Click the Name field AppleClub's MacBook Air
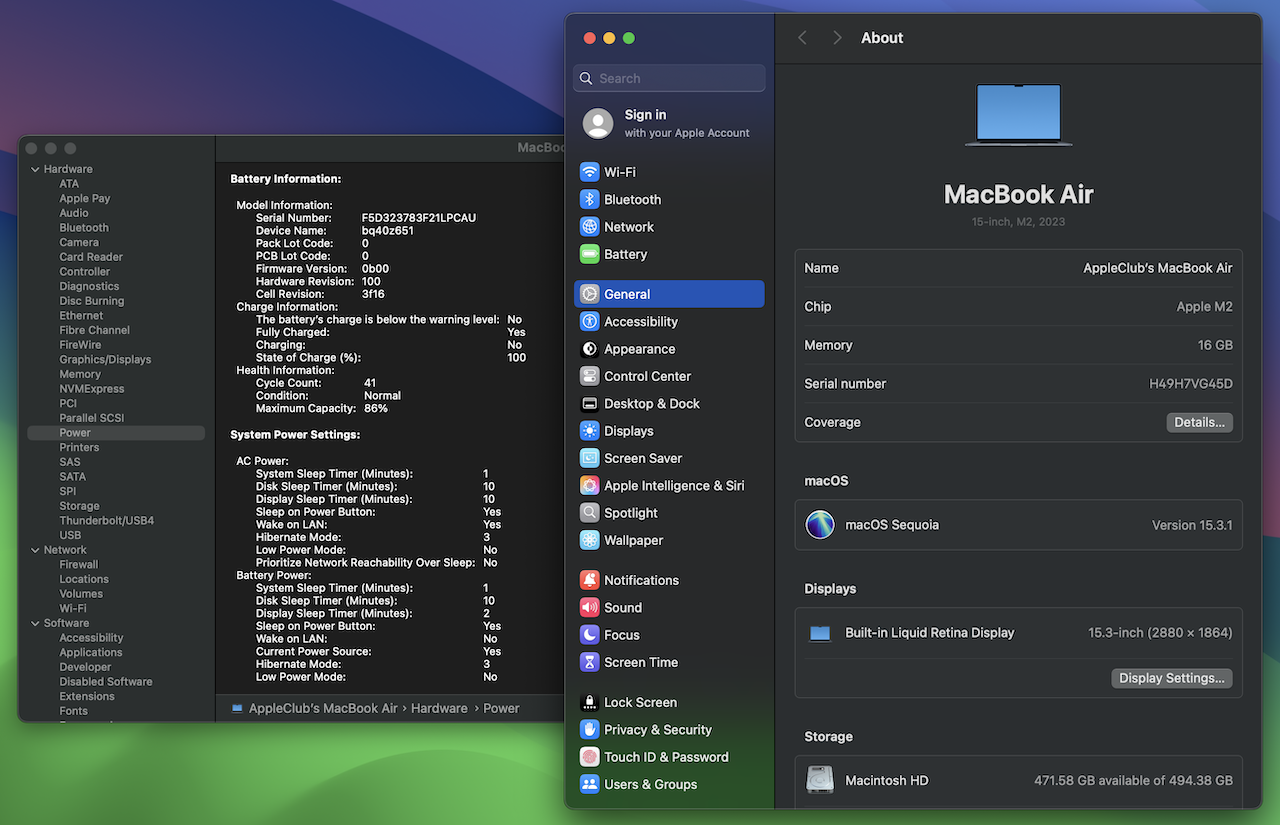 click(x=1157, y=268)
